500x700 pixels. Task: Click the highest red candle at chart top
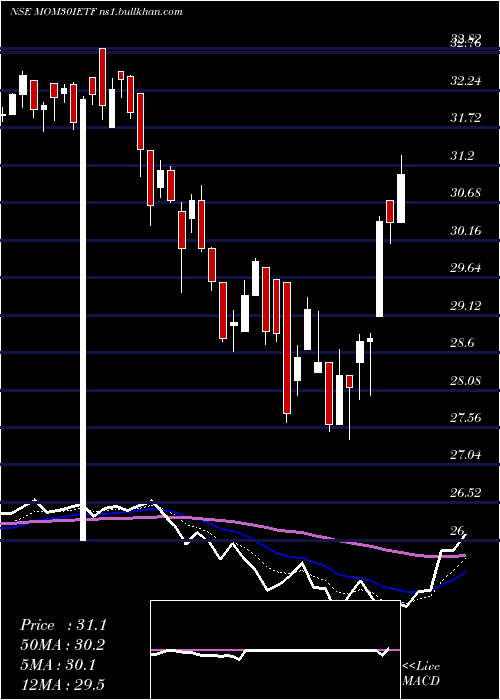(103, 77)
